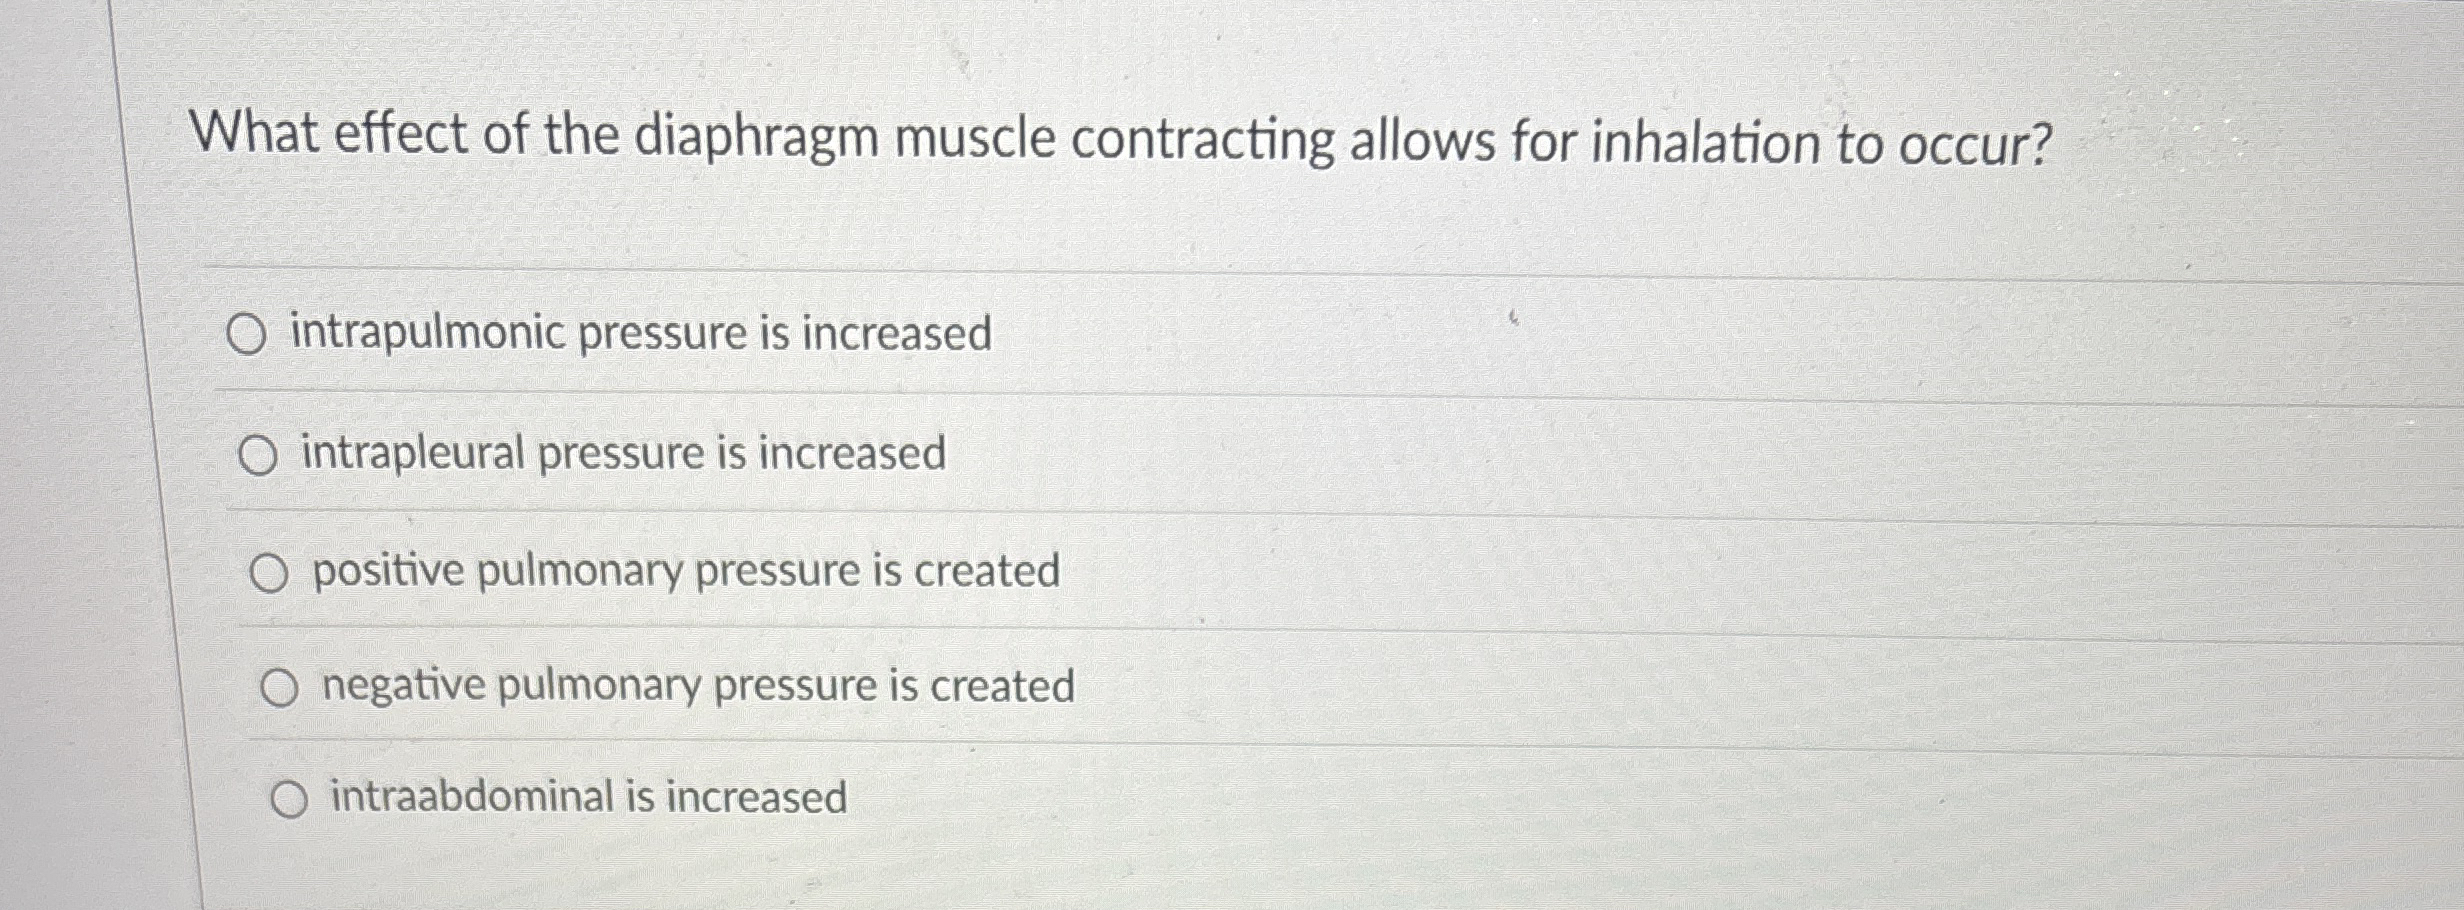Click the empty space below the last option

(1200, 875)
